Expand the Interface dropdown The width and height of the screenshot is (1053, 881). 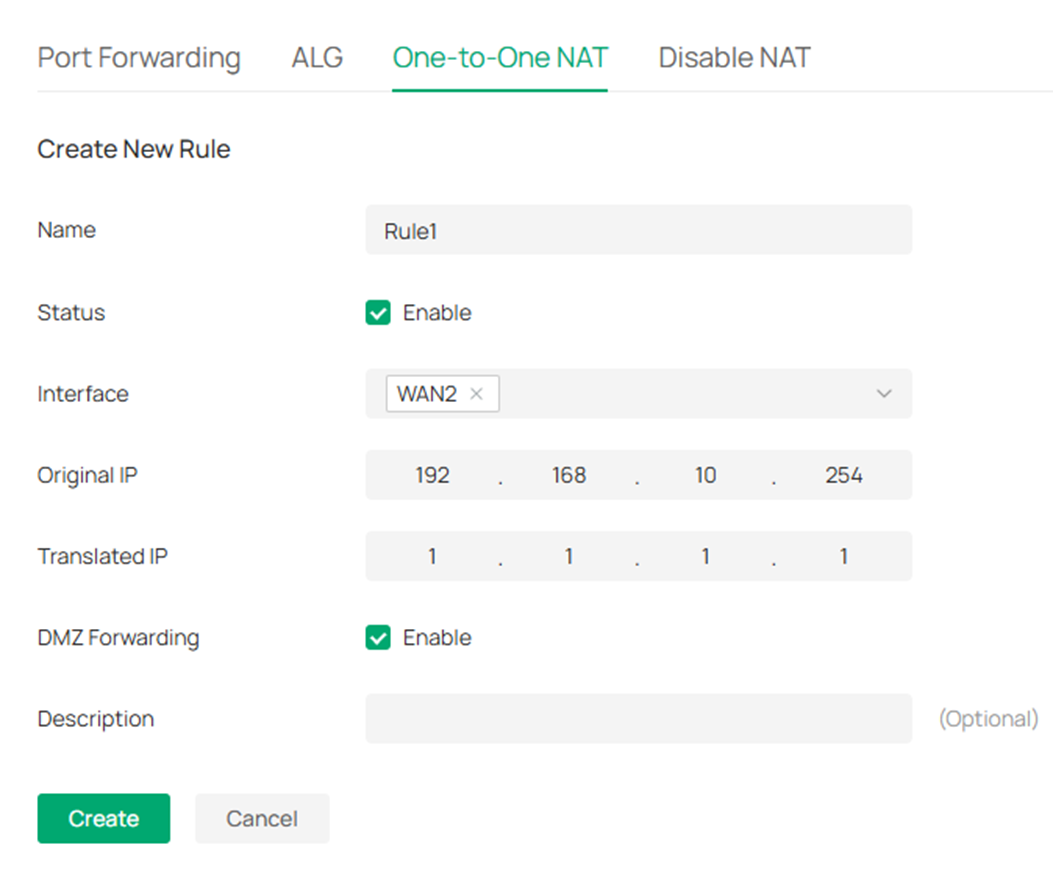click(884, 393)
